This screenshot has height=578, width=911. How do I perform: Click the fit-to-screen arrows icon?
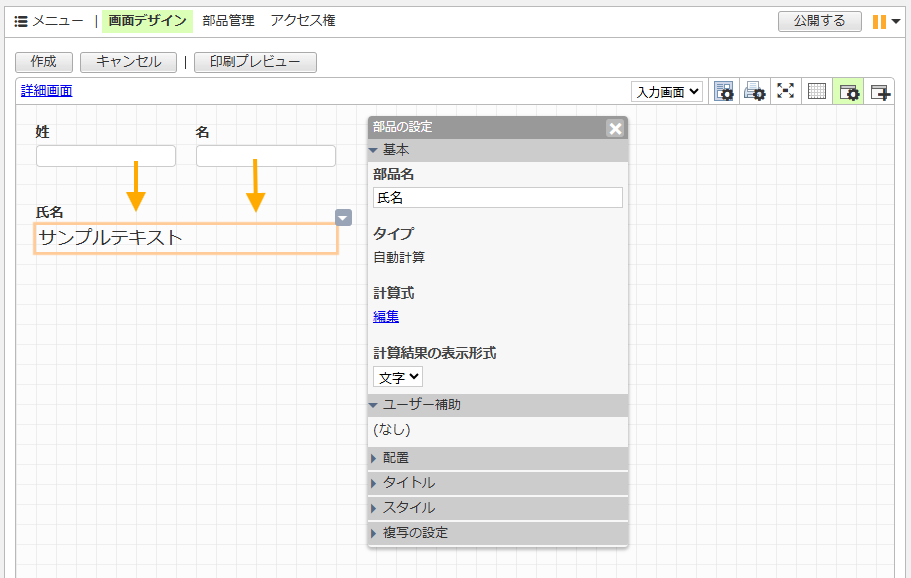coord(786,92)
